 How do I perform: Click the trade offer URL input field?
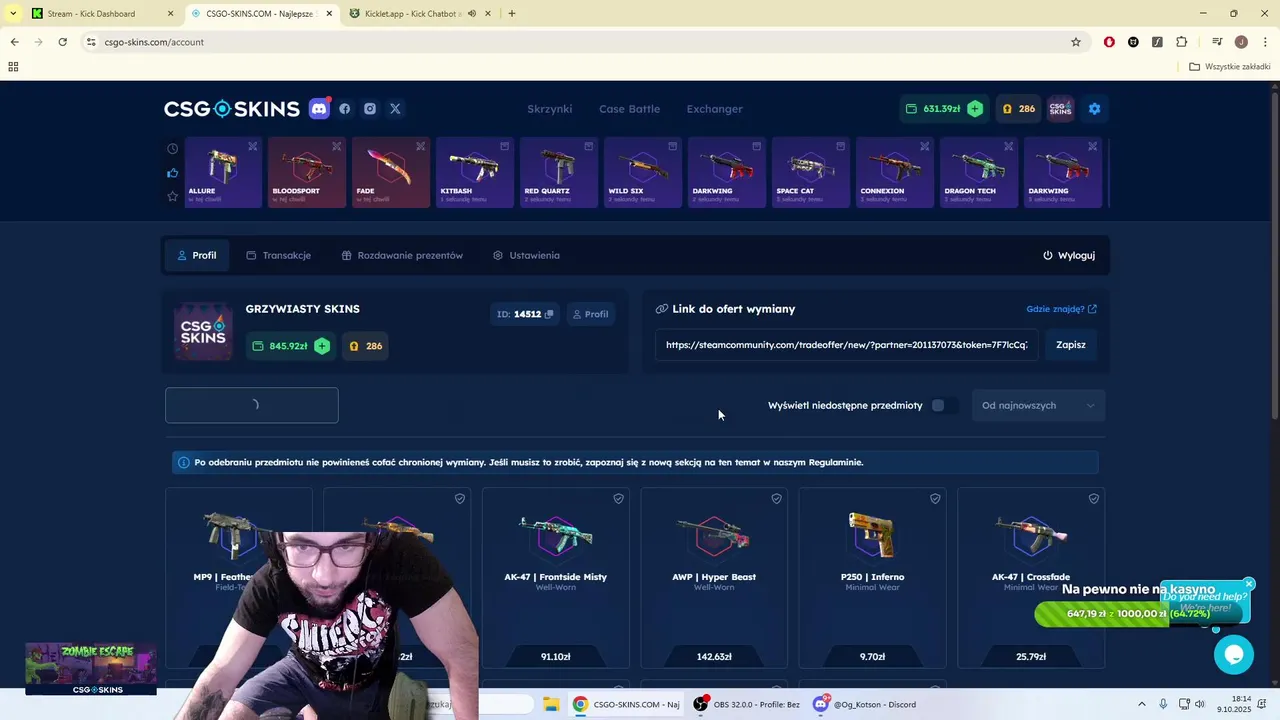(x=846, y=345)
